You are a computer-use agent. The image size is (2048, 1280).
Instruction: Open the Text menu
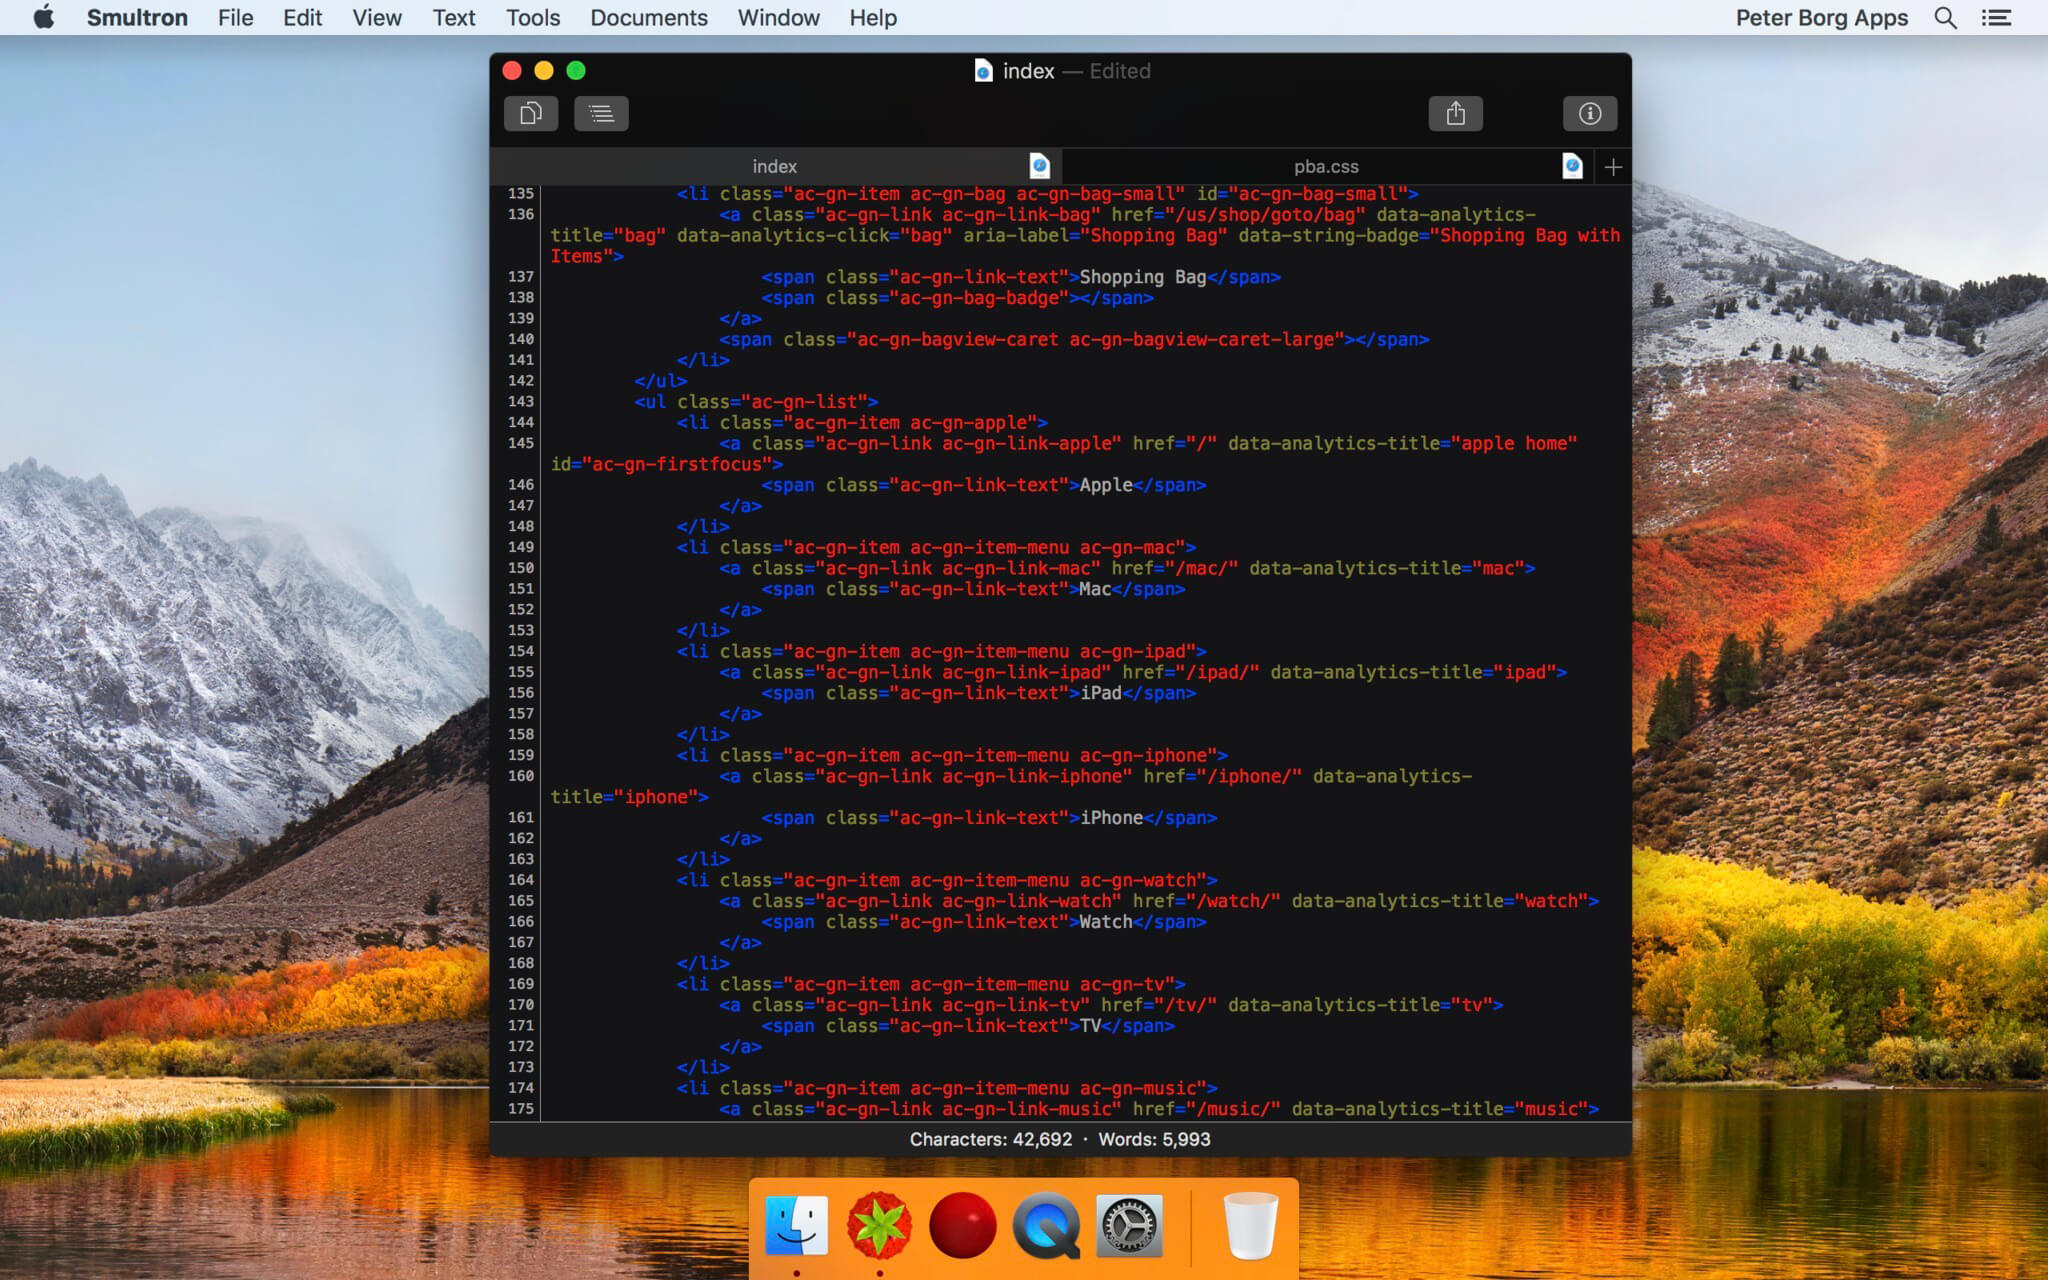tap(453, 18)
